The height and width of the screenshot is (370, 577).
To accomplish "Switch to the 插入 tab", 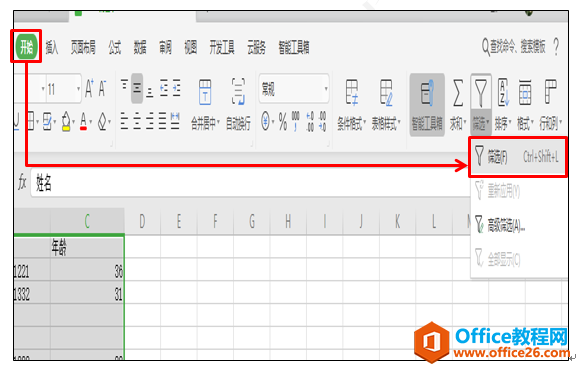I will point(52,47).
